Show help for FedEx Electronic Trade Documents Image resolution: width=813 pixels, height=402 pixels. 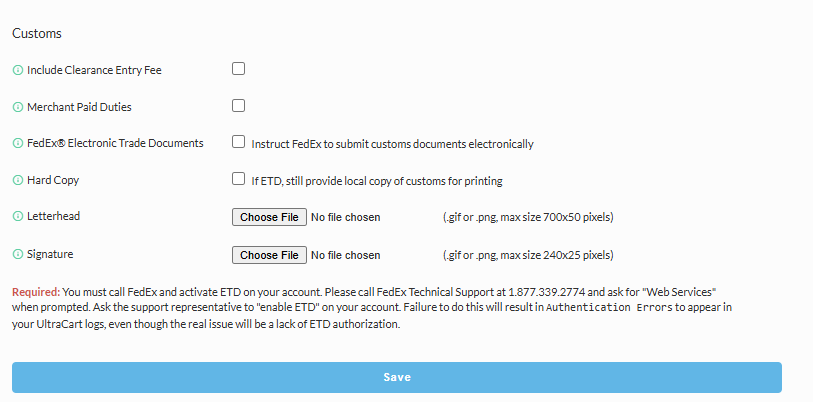pyautogui.click(x=18, y=143)
